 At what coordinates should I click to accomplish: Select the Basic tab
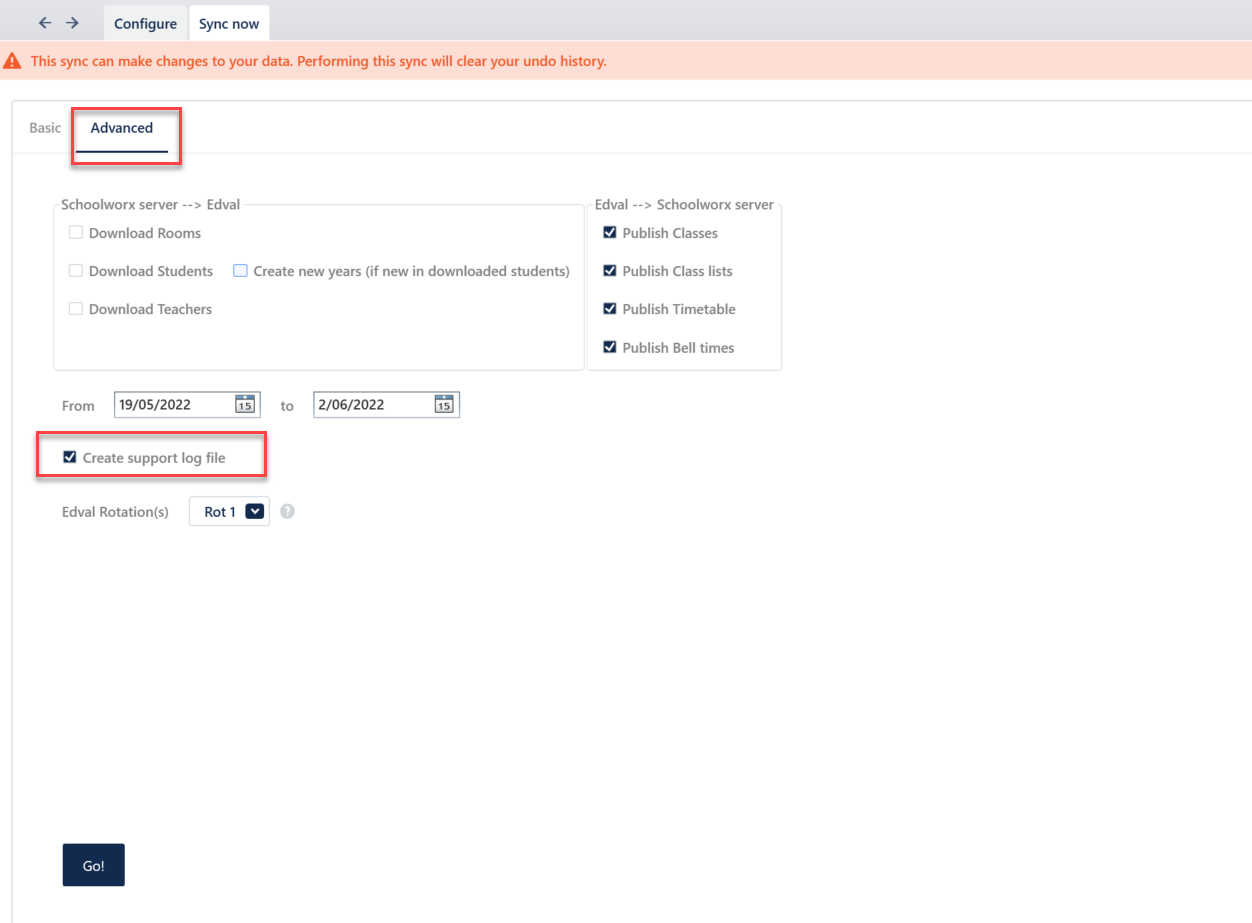coord(45,128)
